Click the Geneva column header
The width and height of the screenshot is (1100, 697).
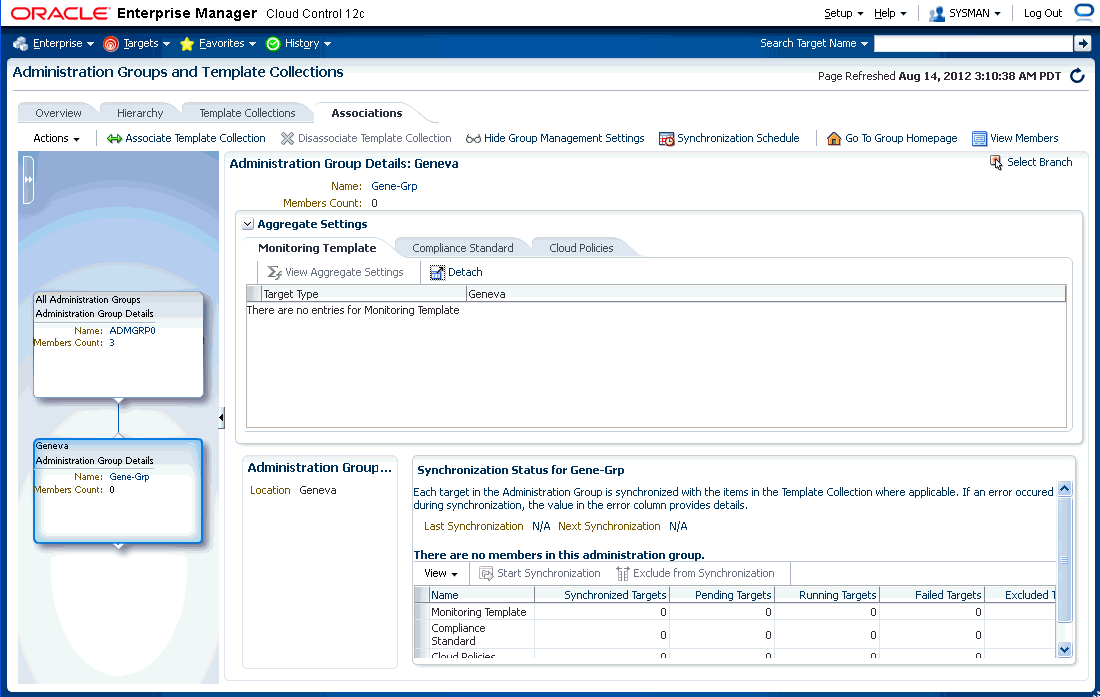point(766,294)
